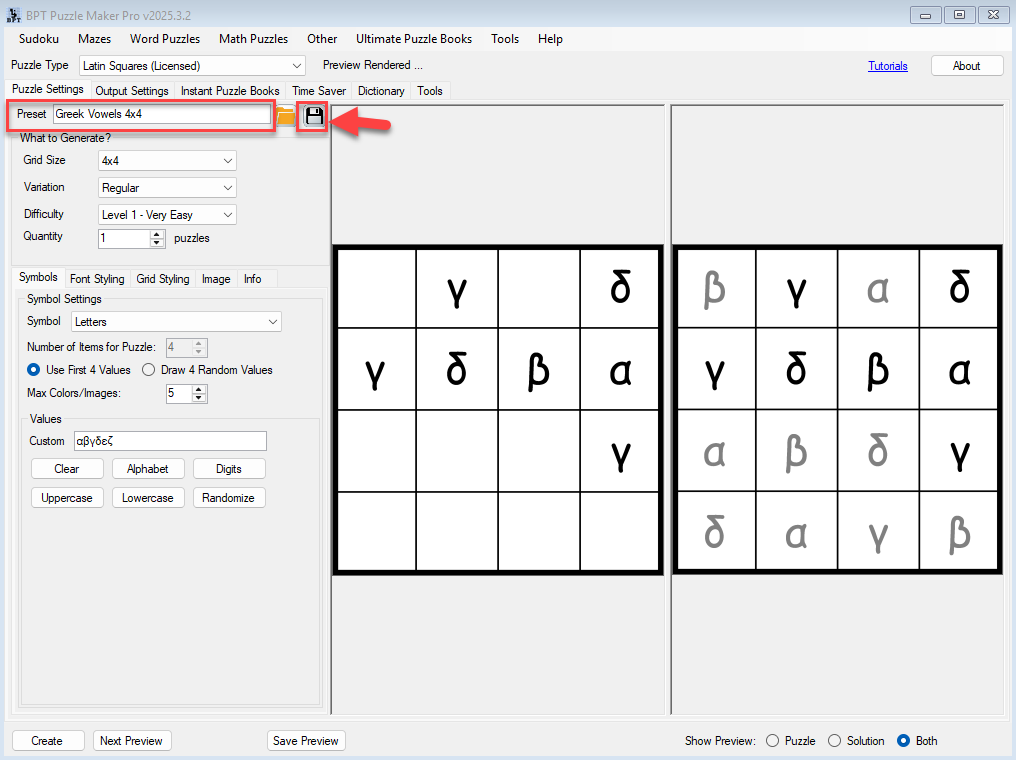This screenshot has width=1016, height=760.
Task: Open preset folder icon
Action: coord(286,116)
